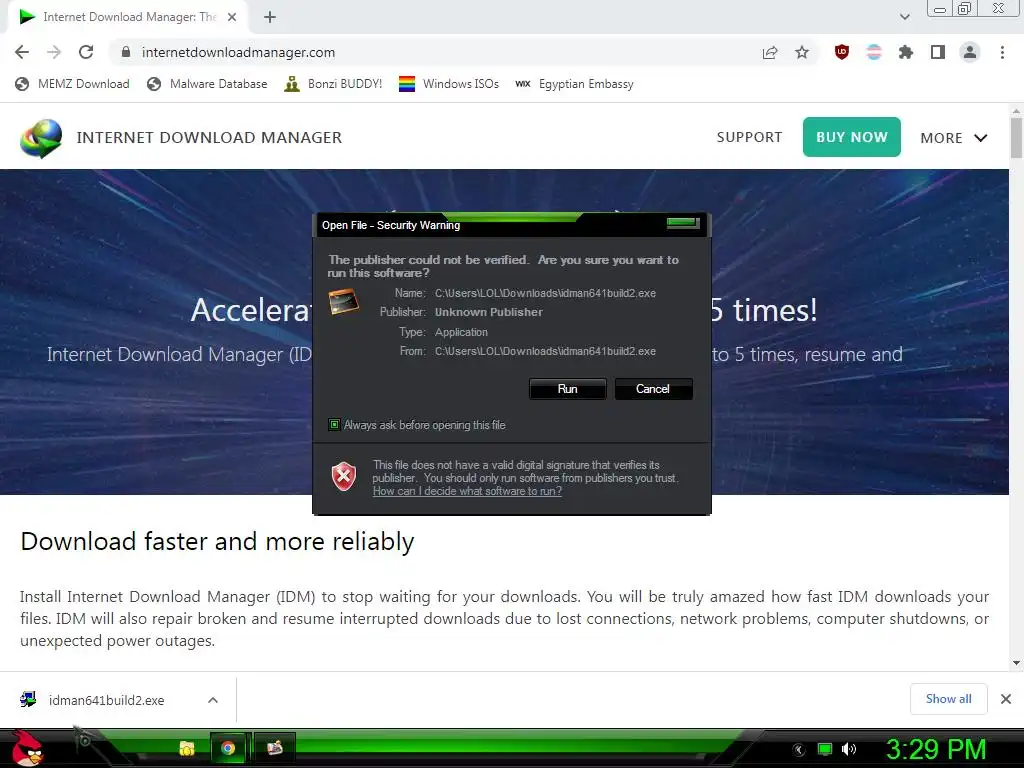The width and height of the screenshot is (1024, 768).
Task: Click the striped flag extension icon
Action: click(x=874, y=52)
